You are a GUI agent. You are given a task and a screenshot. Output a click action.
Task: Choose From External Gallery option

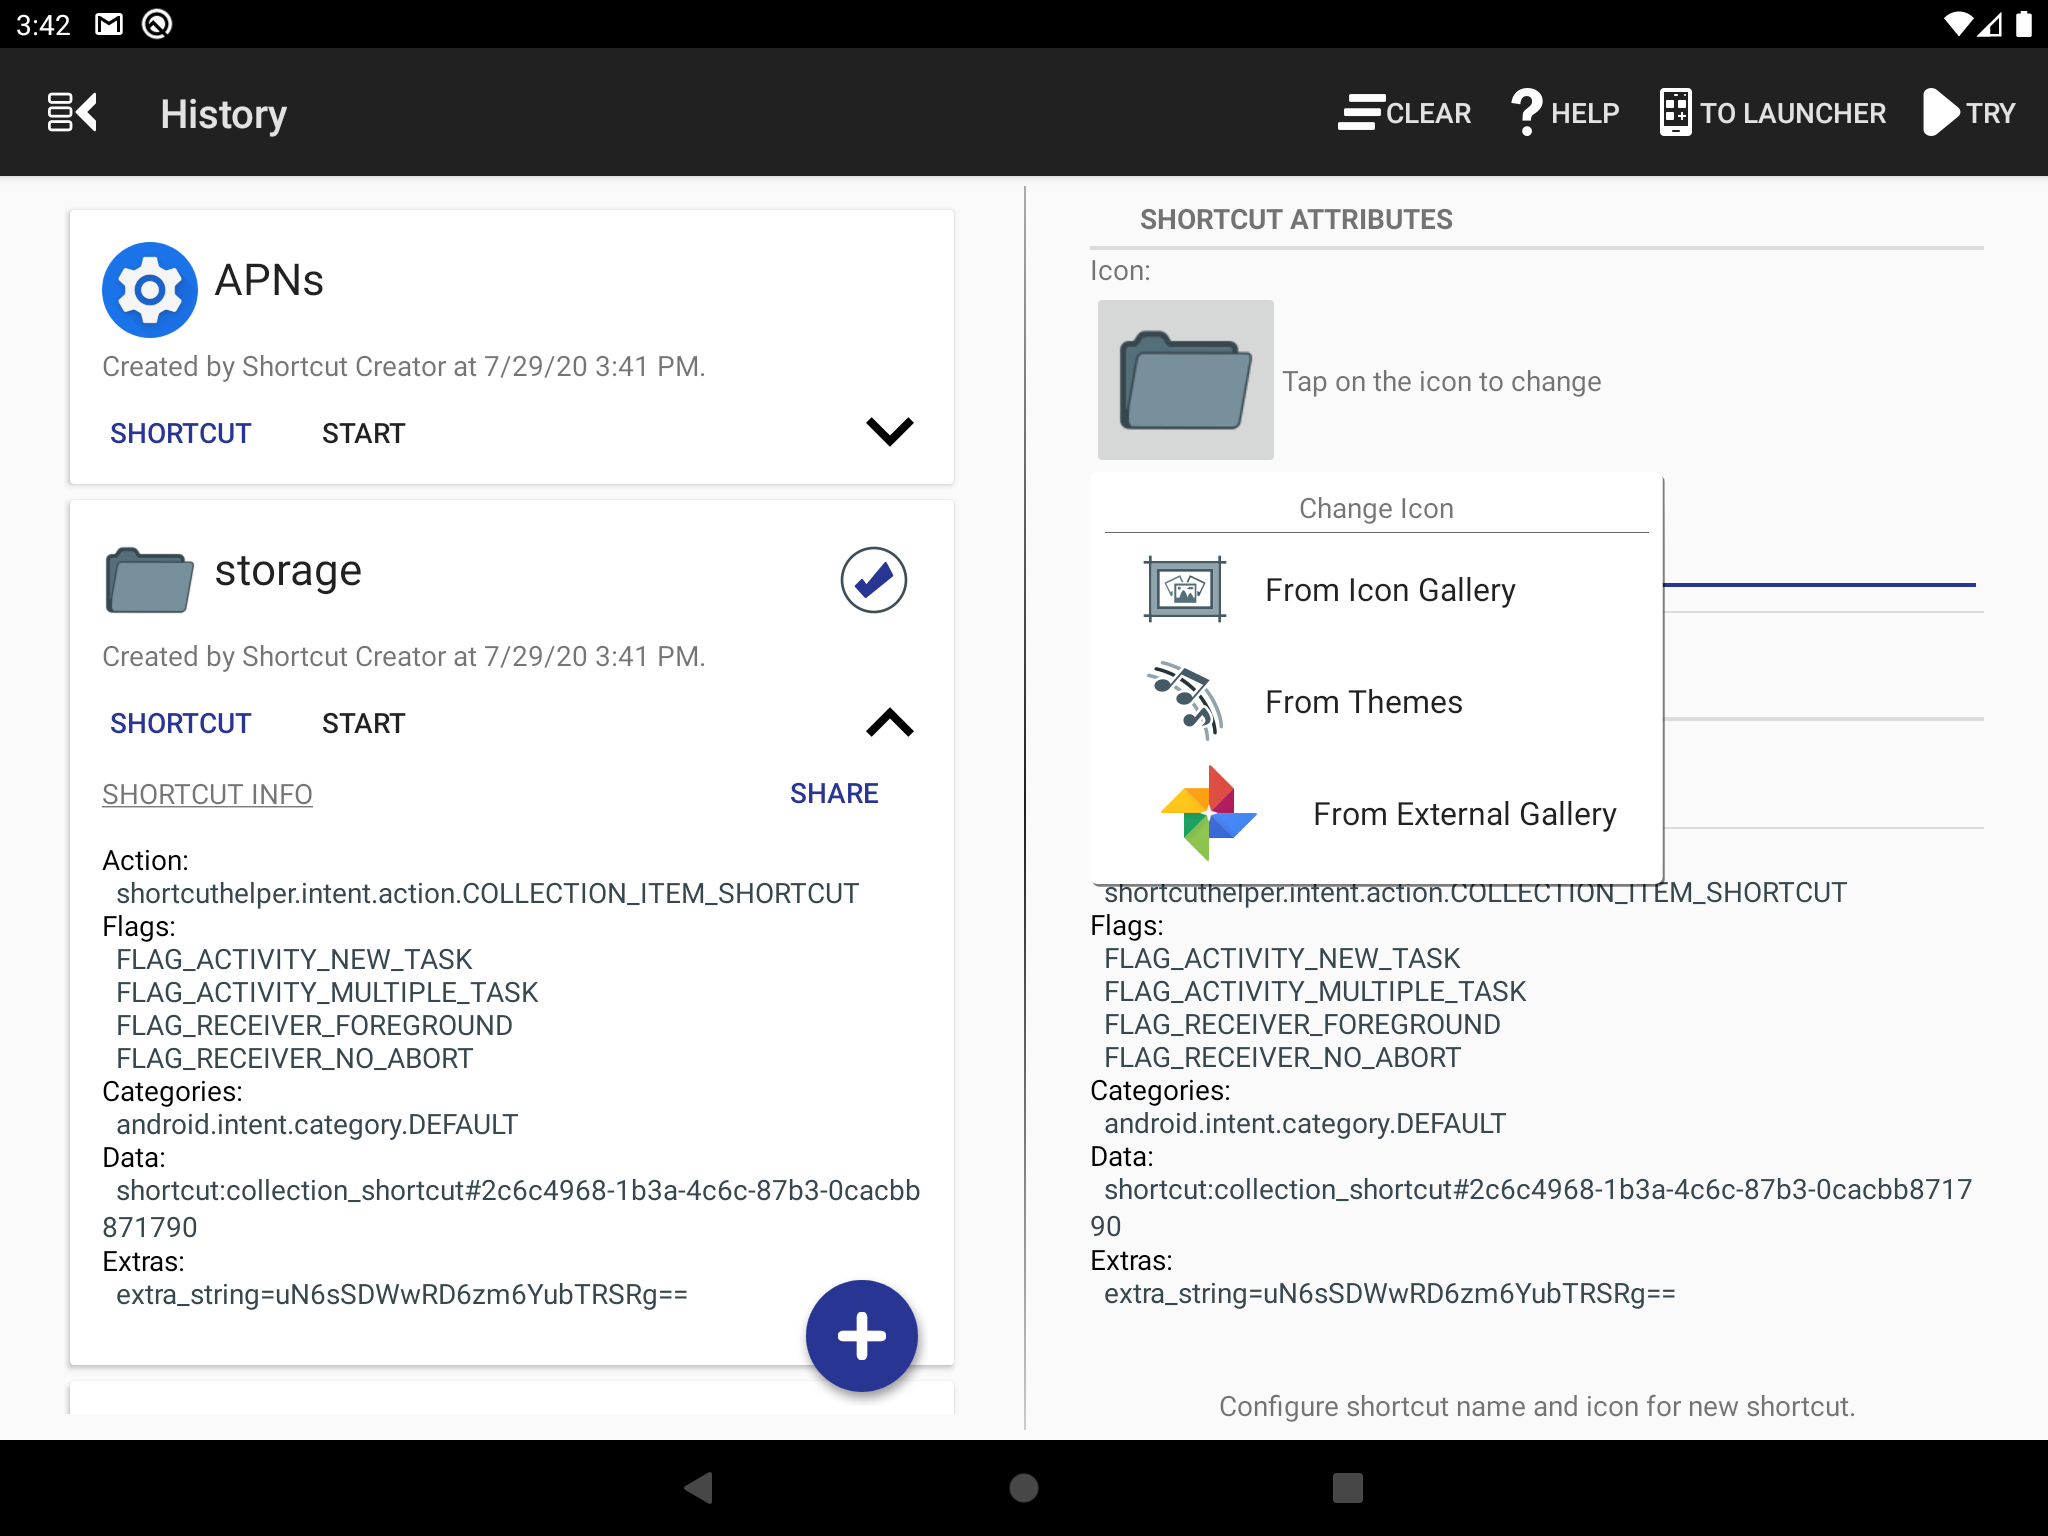tap(1376, 814)
